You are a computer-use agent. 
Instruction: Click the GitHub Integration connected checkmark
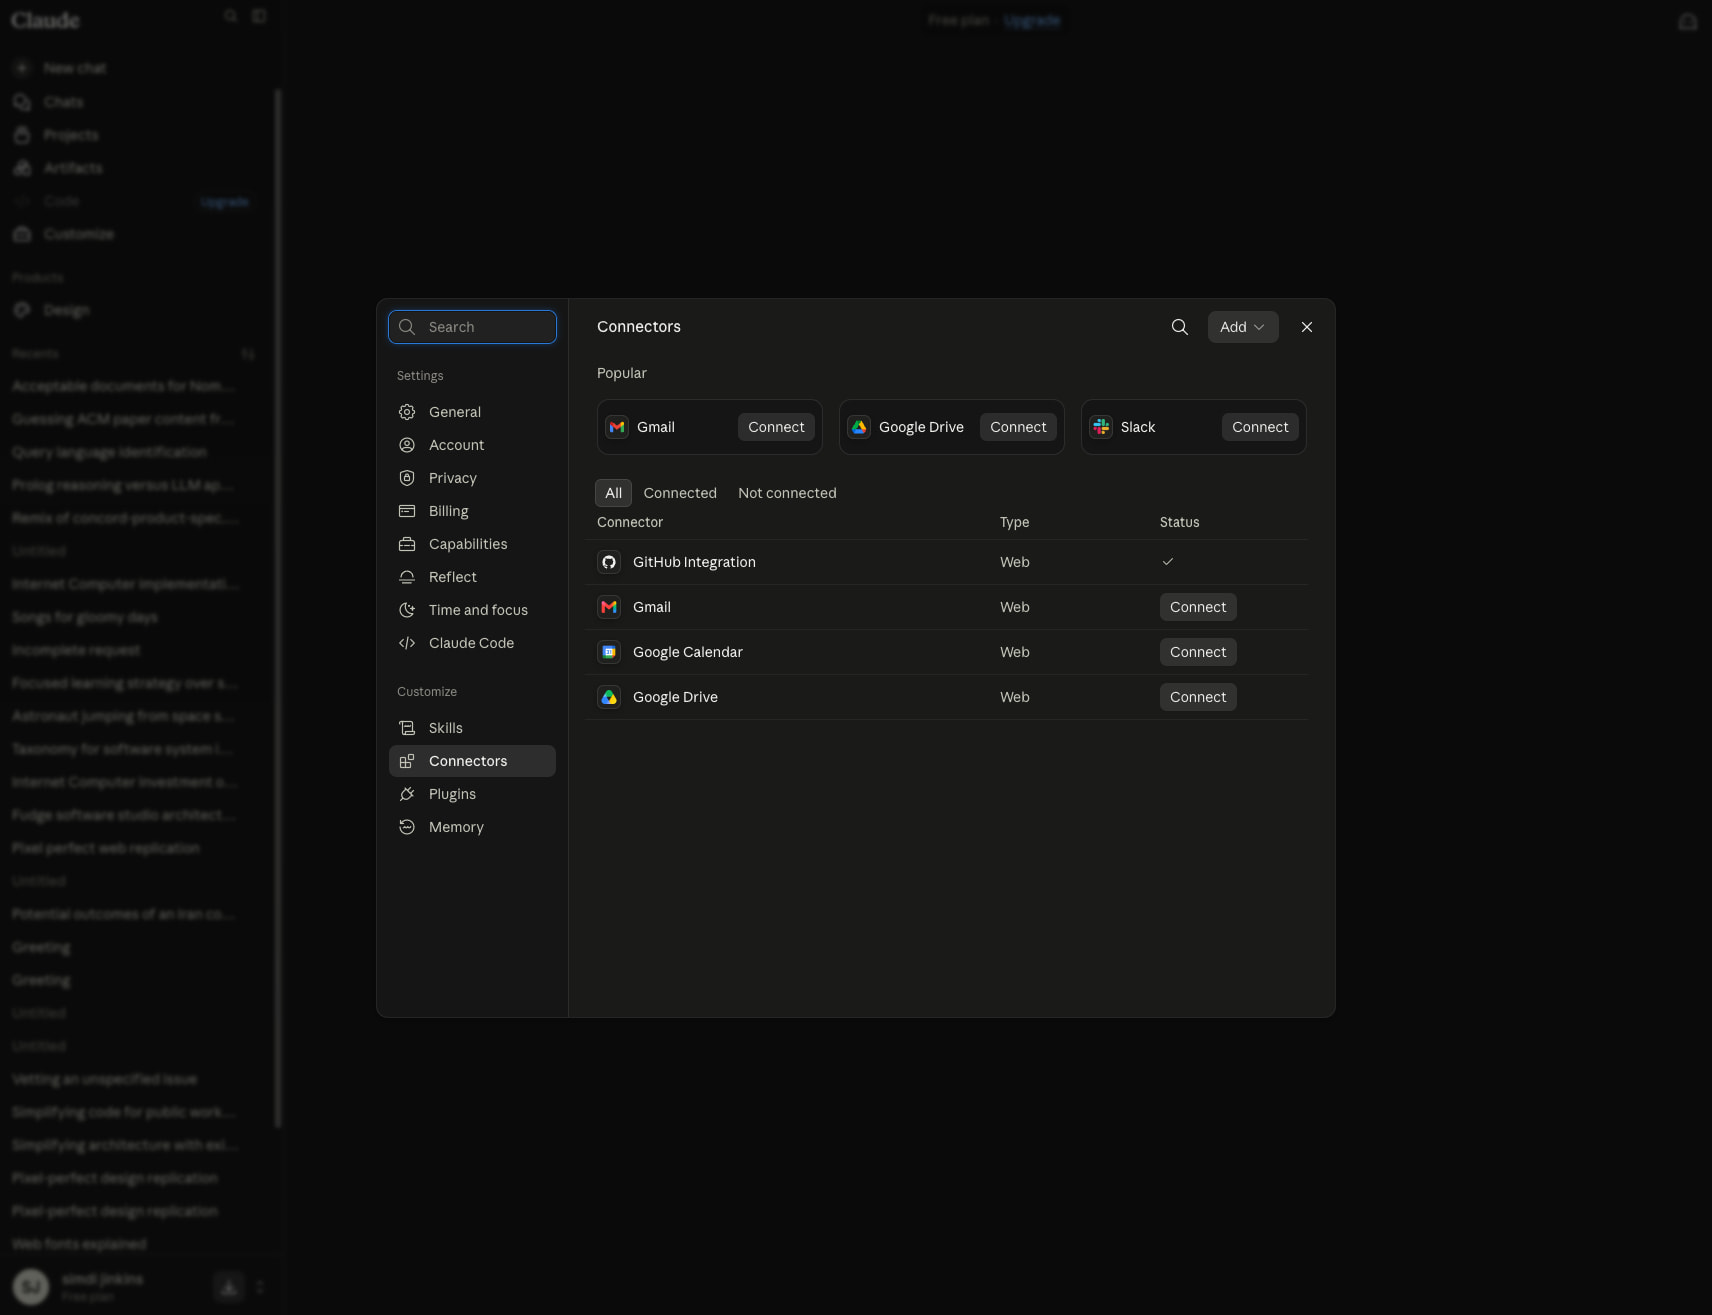tap(1167, 562)
